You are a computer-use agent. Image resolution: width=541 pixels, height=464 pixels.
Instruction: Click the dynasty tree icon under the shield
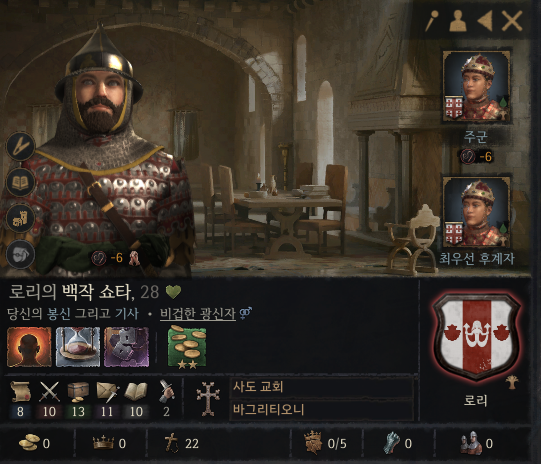(x=513, y=382)
